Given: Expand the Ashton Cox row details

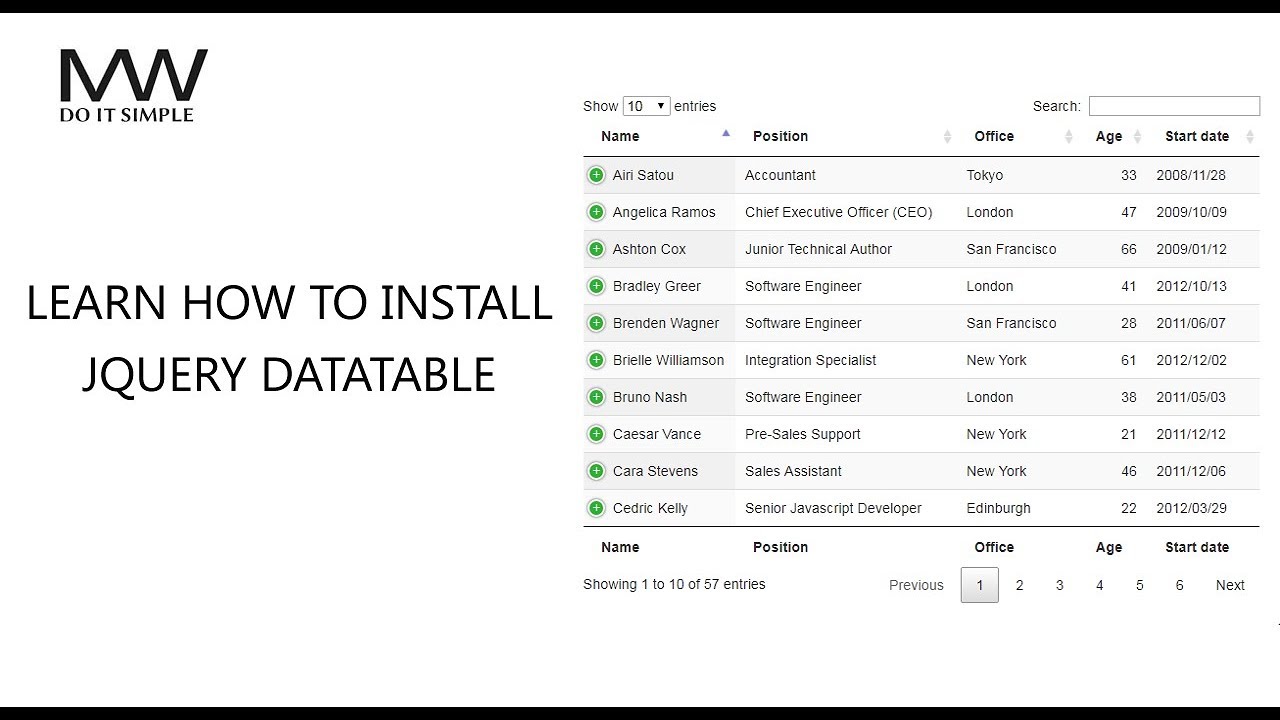Looking at the screenshot, I should click(596, 249).
